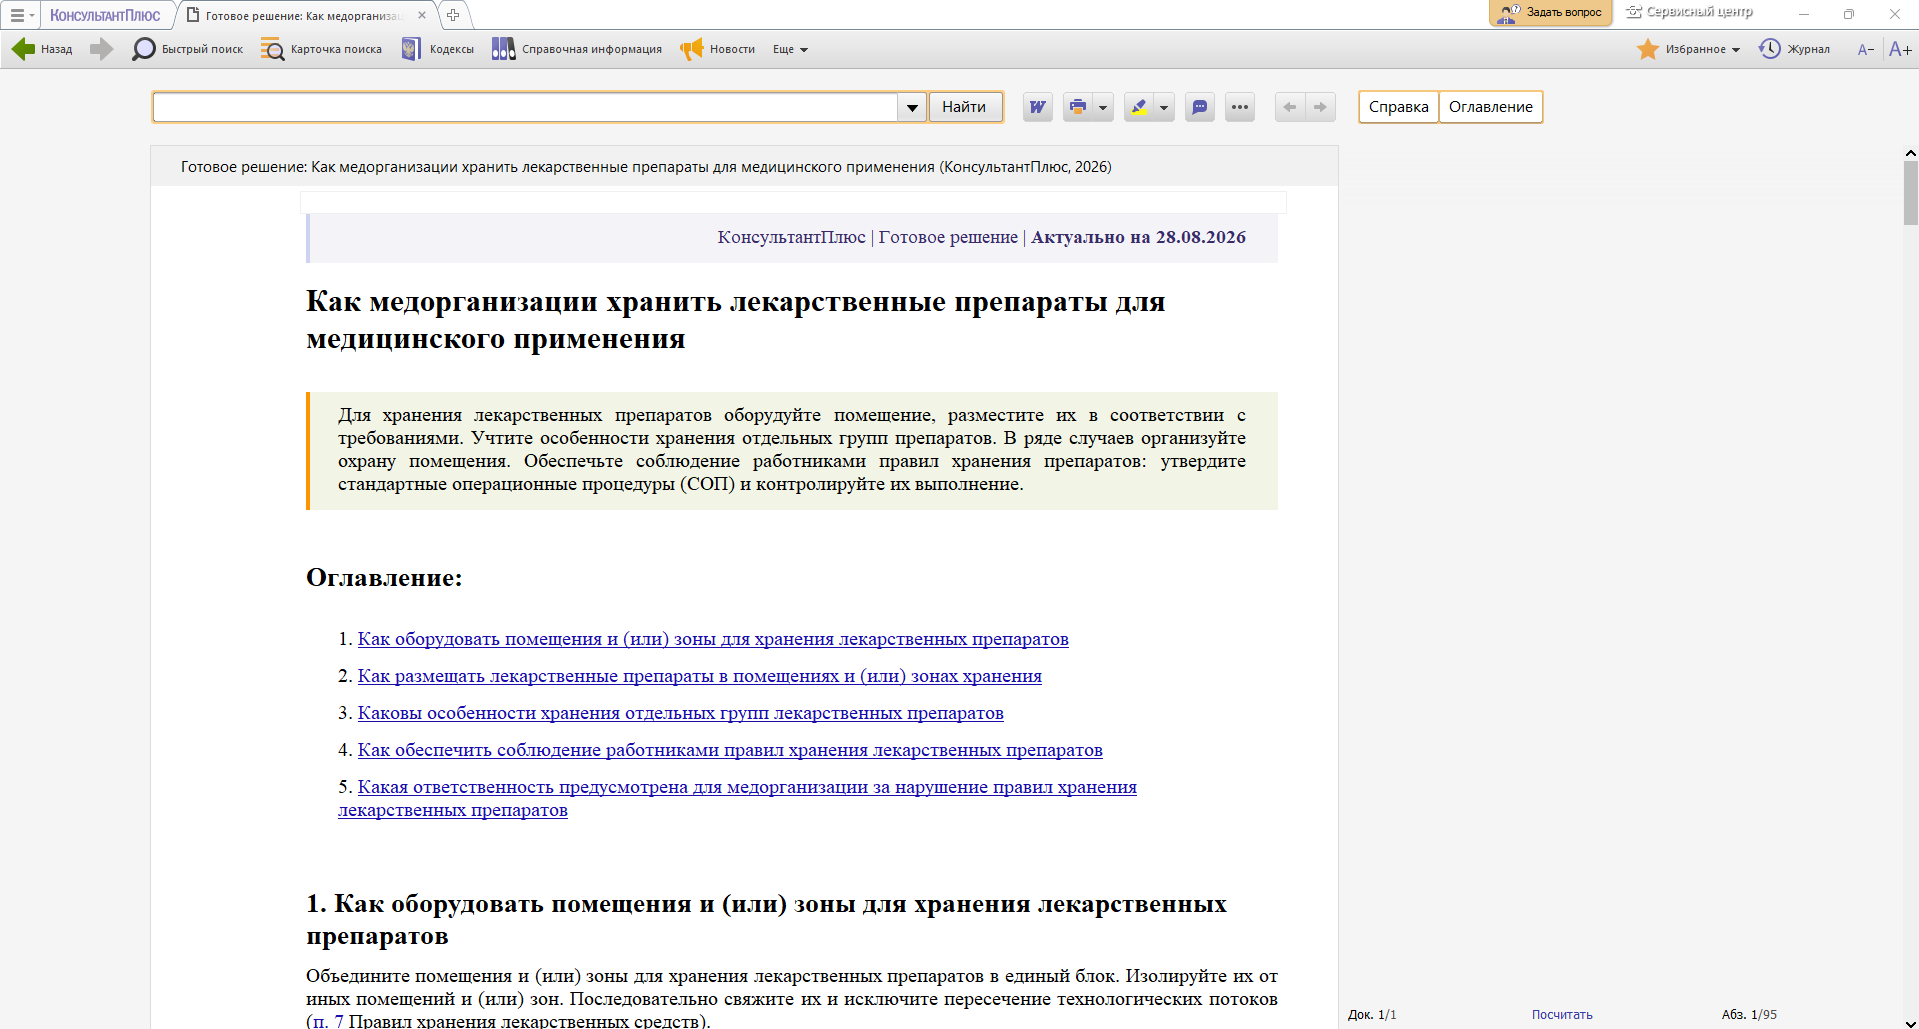Go to next search result arrow
The width and height of the screenshot is (1919, 1029).
tap(1320, 107)
